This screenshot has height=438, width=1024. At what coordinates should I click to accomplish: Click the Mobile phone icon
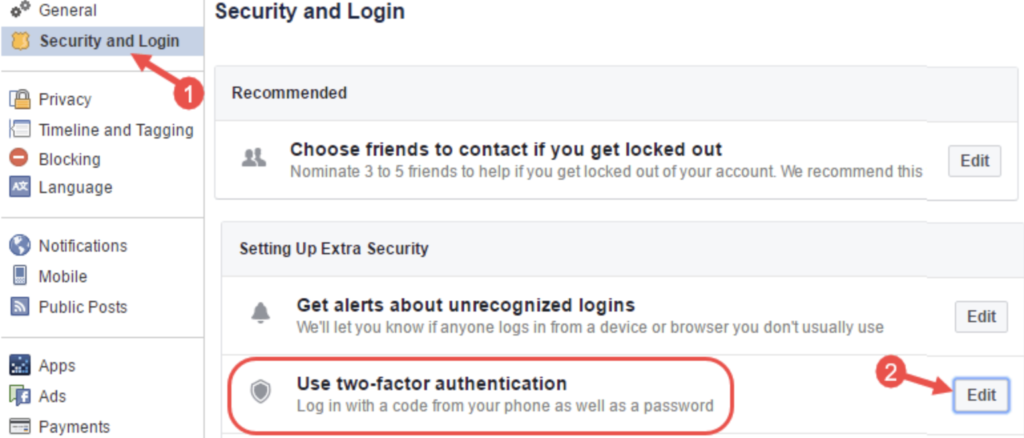click(x=20, y=276)
